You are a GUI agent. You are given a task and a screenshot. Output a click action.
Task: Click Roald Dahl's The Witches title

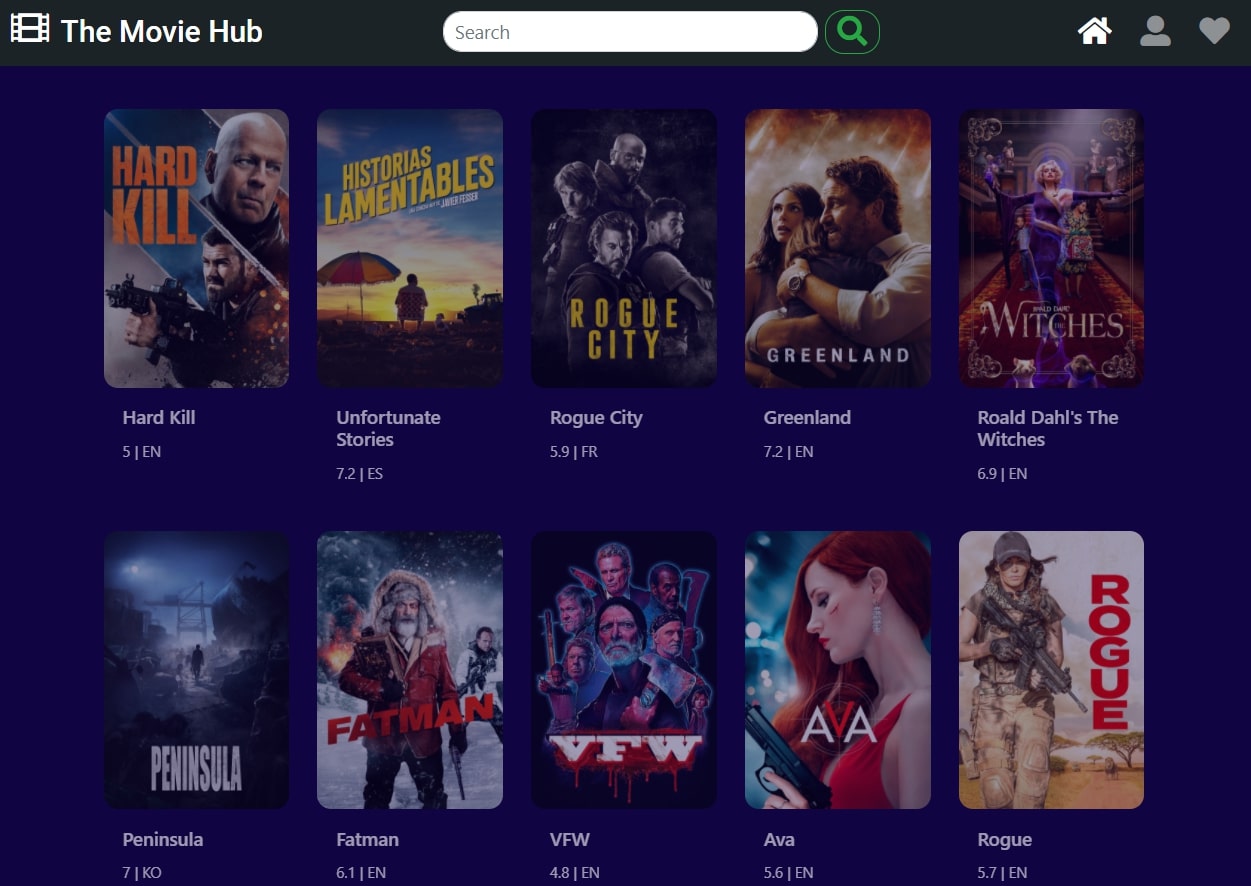1048,429
